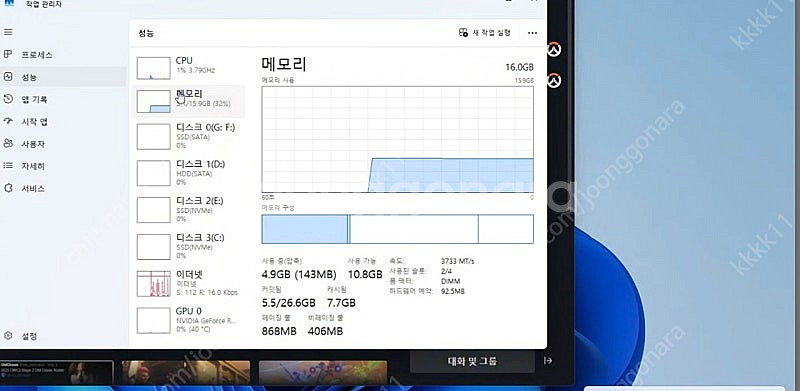Select the GPU 0 NVIDIA item
Screen dimensions: 800x391
pyautogui.click(x=188, y=320)
